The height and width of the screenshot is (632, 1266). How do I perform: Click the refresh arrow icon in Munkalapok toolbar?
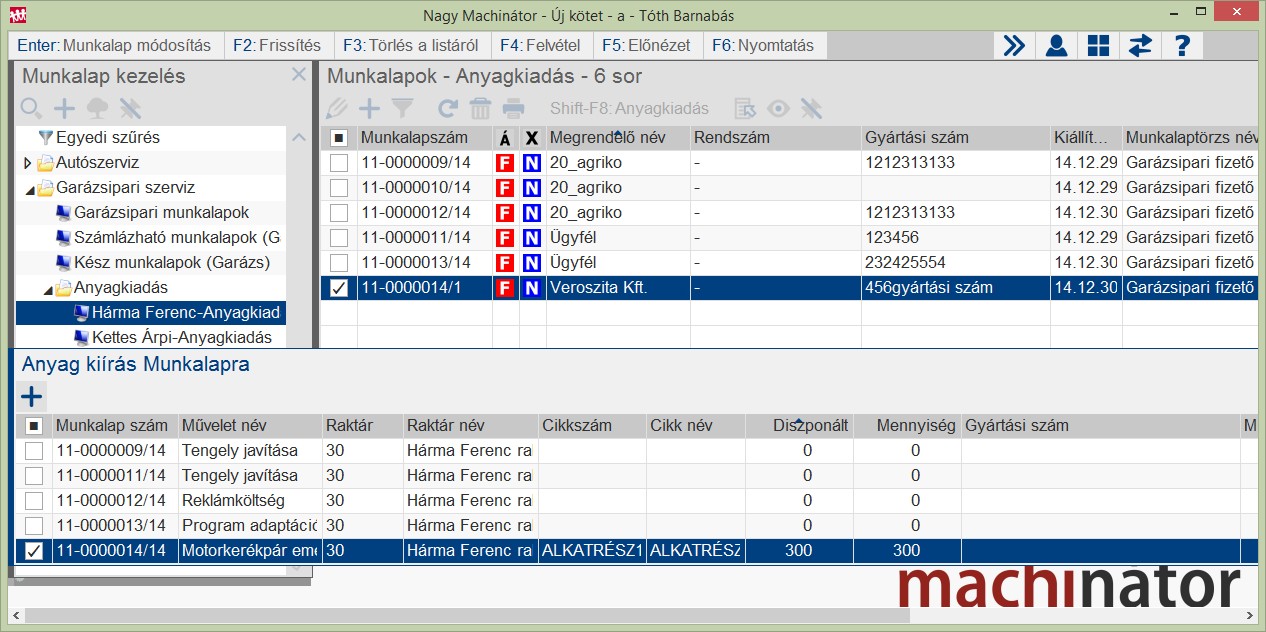pos(448,108)
